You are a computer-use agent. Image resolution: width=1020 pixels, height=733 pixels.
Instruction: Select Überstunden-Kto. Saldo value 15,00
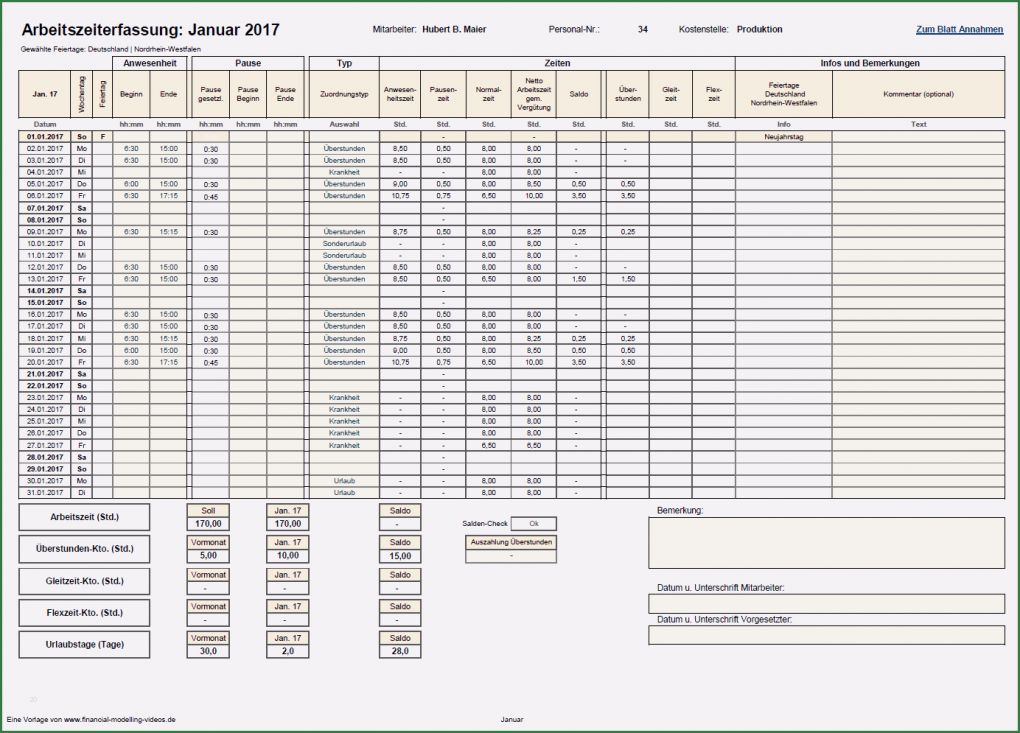click(400, 556)
